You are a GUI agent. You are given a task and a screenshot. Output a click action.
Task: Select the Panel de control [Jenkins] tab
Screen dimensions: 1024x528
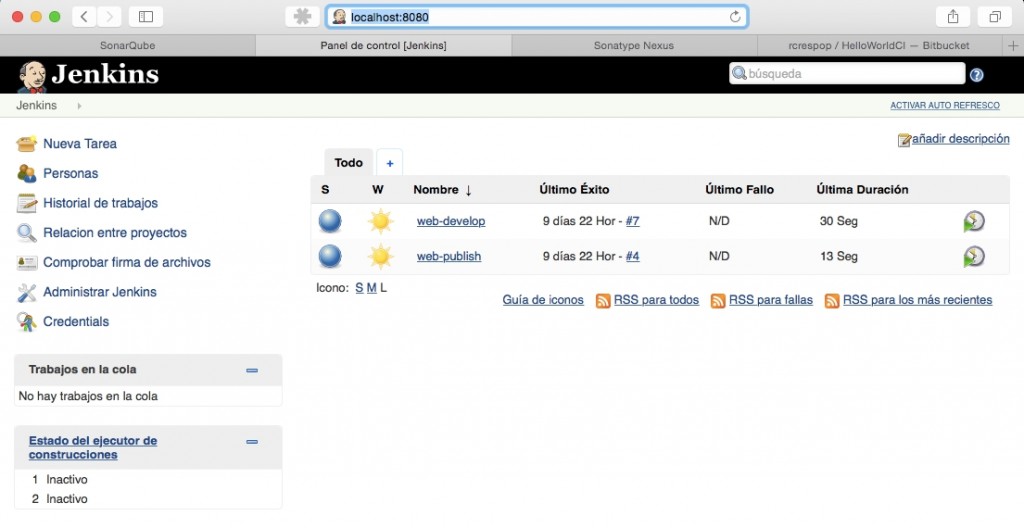tap(383, 46)
